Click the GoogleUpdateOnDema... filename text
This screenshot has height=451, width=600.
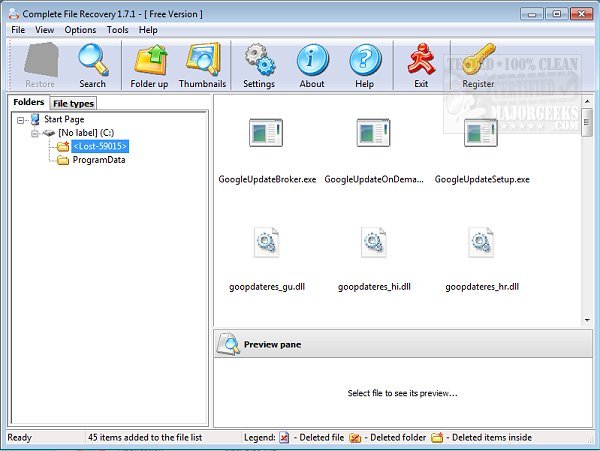[374, 179]
